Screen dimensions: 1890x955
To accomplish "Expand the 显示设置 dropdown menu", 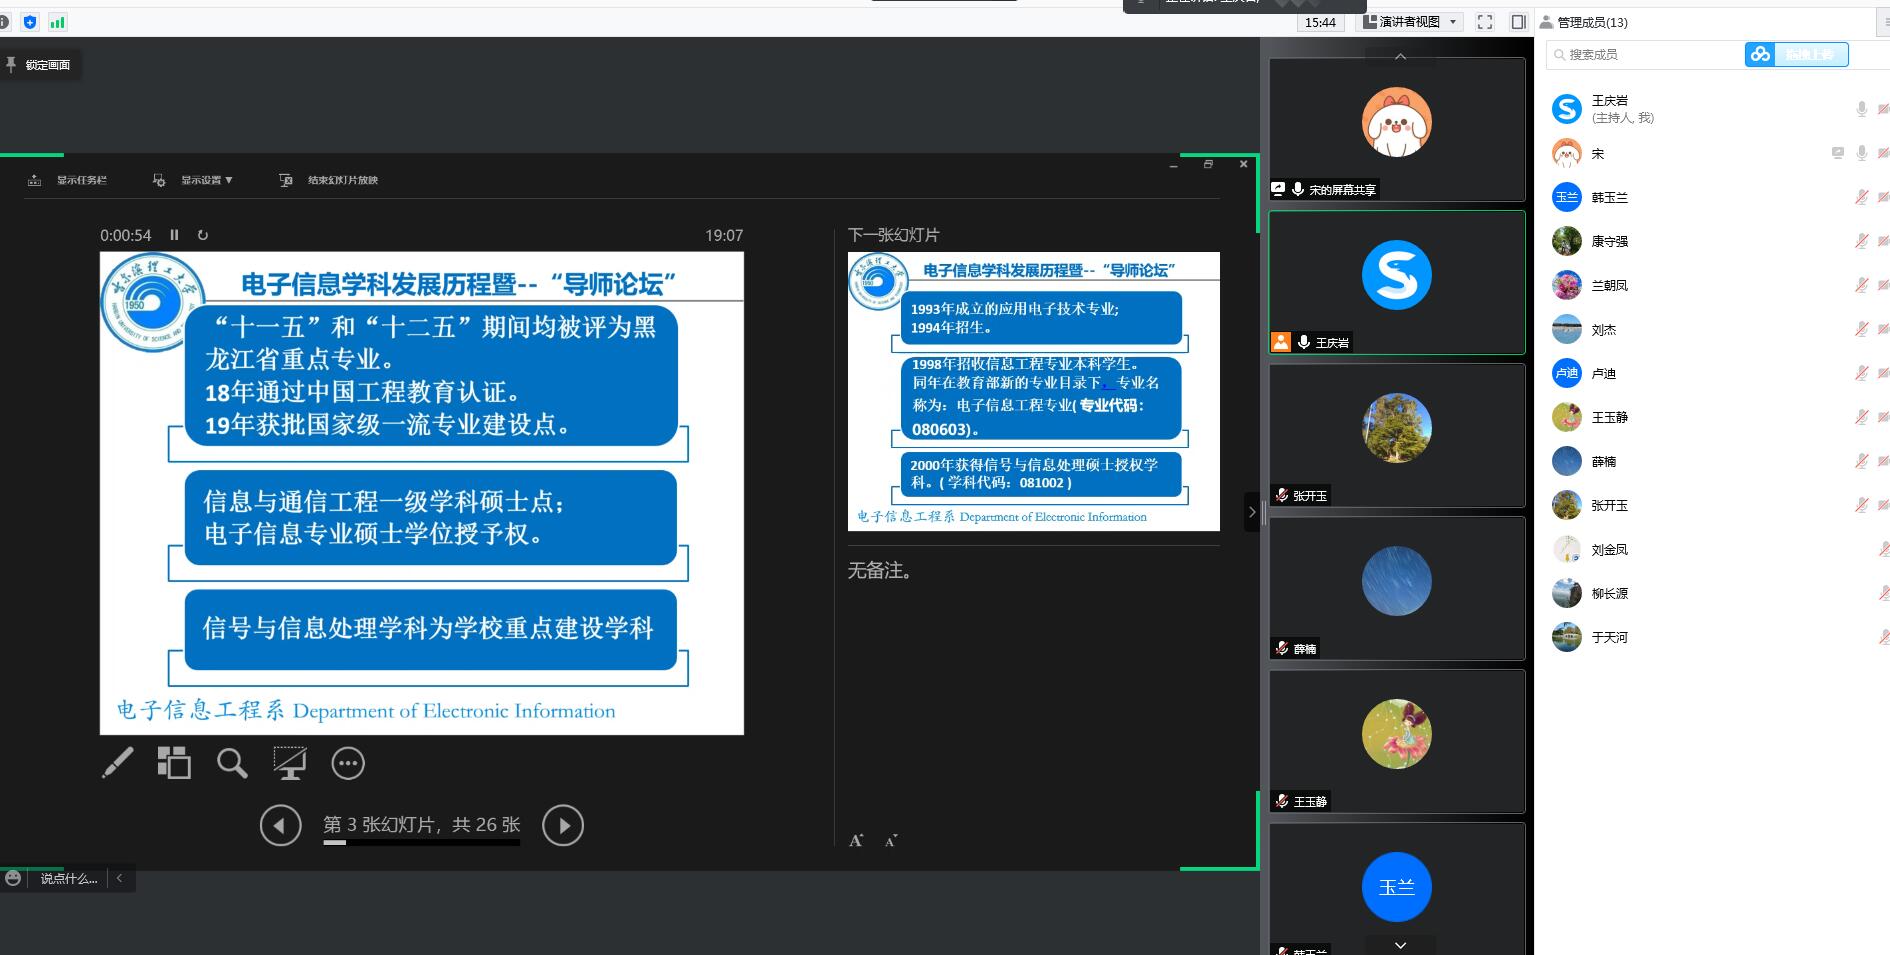I will (x=194, y=180).
